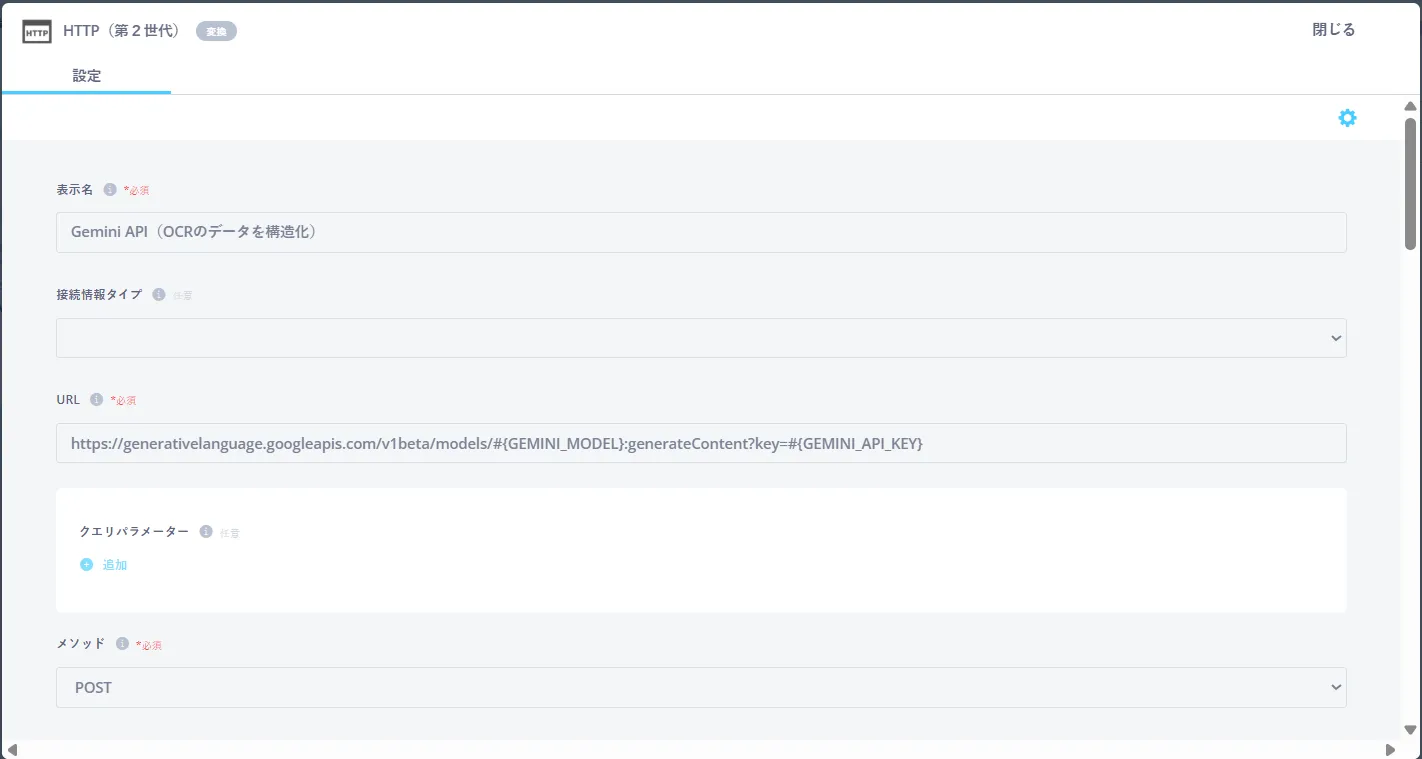1422x759 pixels.
Task: Open the 接続情報タイプ dropdown
Action: pyautogui.click(x=700, y=338)
